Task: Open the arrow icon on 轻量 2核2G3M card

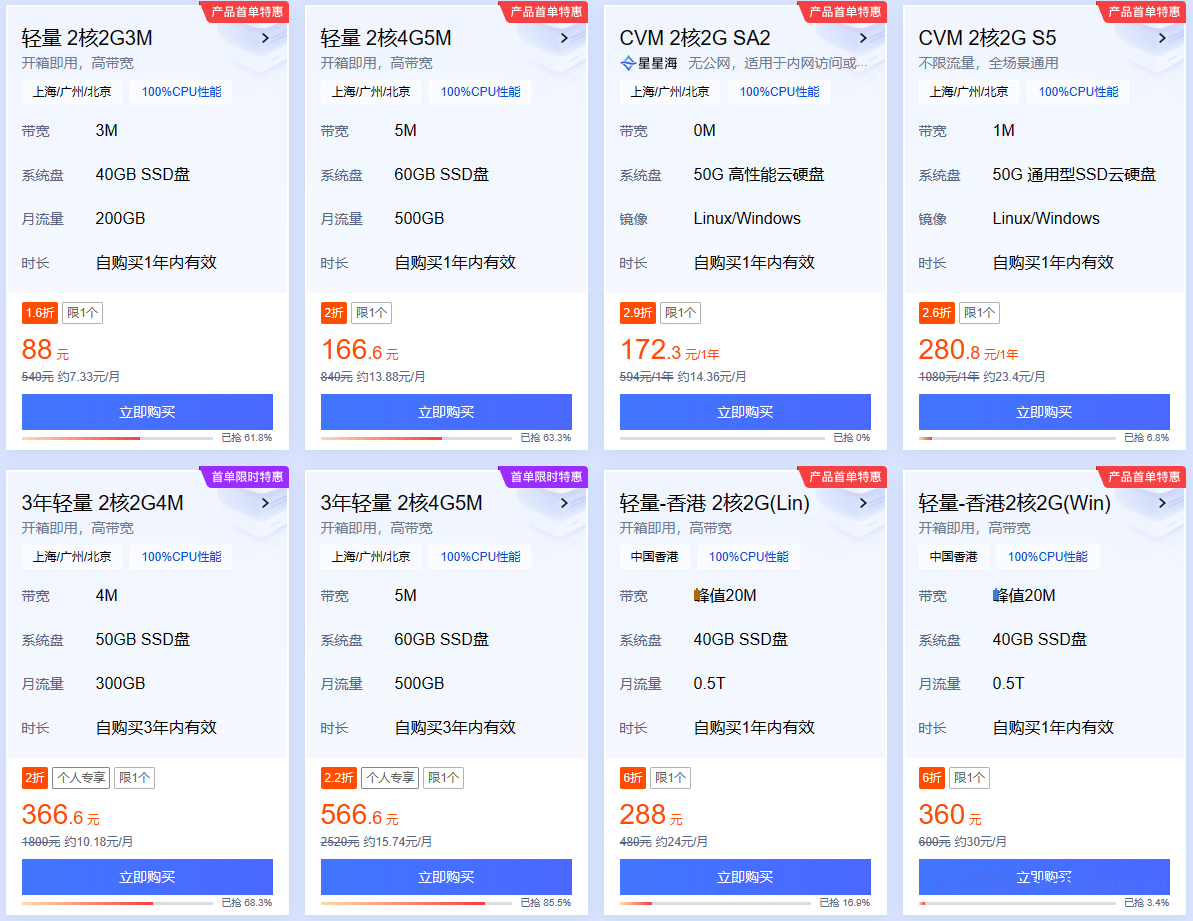Action: pos(264,37)
